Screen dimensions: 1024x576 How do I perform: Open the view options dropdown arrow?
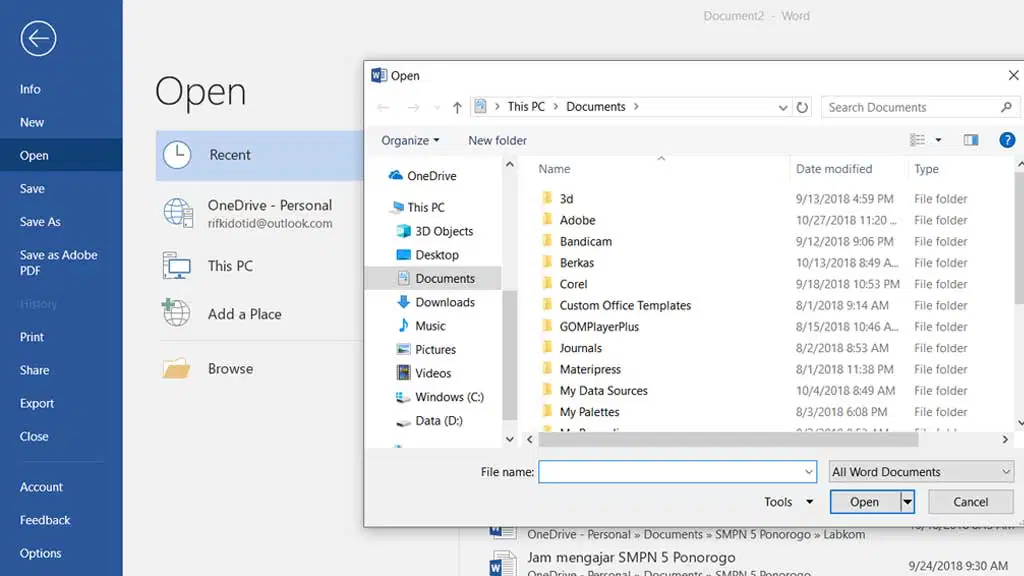coord(938,140)
